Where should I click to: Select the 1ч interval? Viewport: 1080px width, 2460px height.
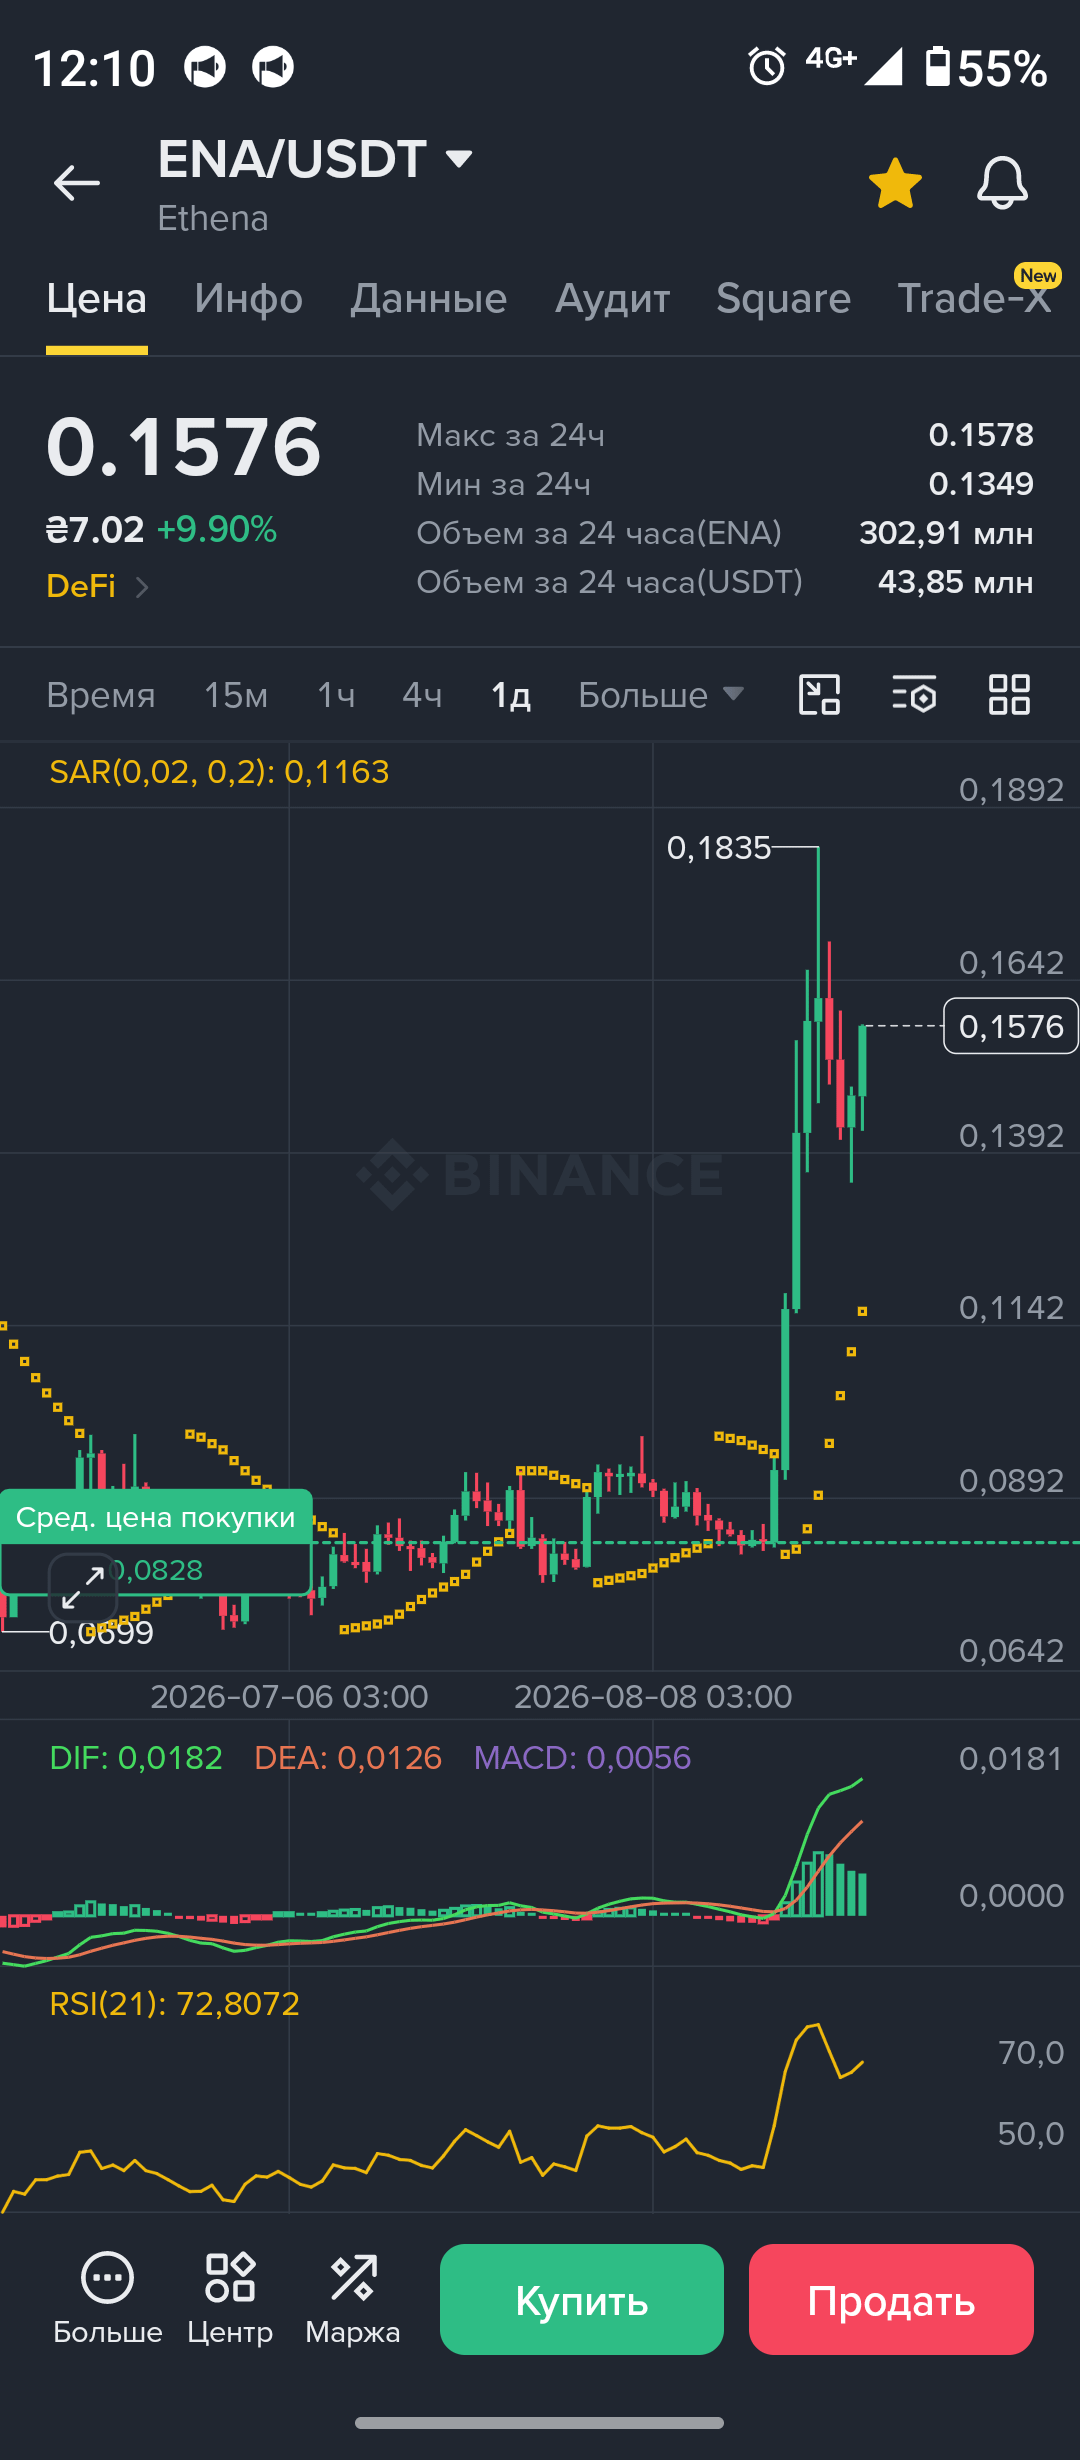tap(336, 695)
